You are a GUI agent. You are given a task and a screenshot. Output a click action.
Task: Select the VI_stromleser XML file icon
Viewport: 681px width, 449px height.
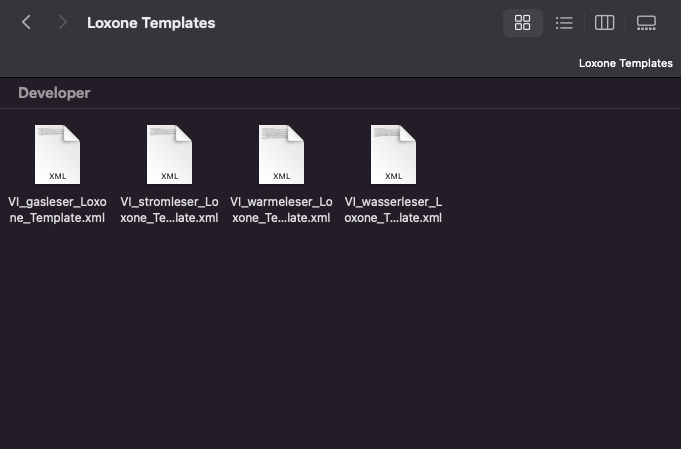[169, 154]
